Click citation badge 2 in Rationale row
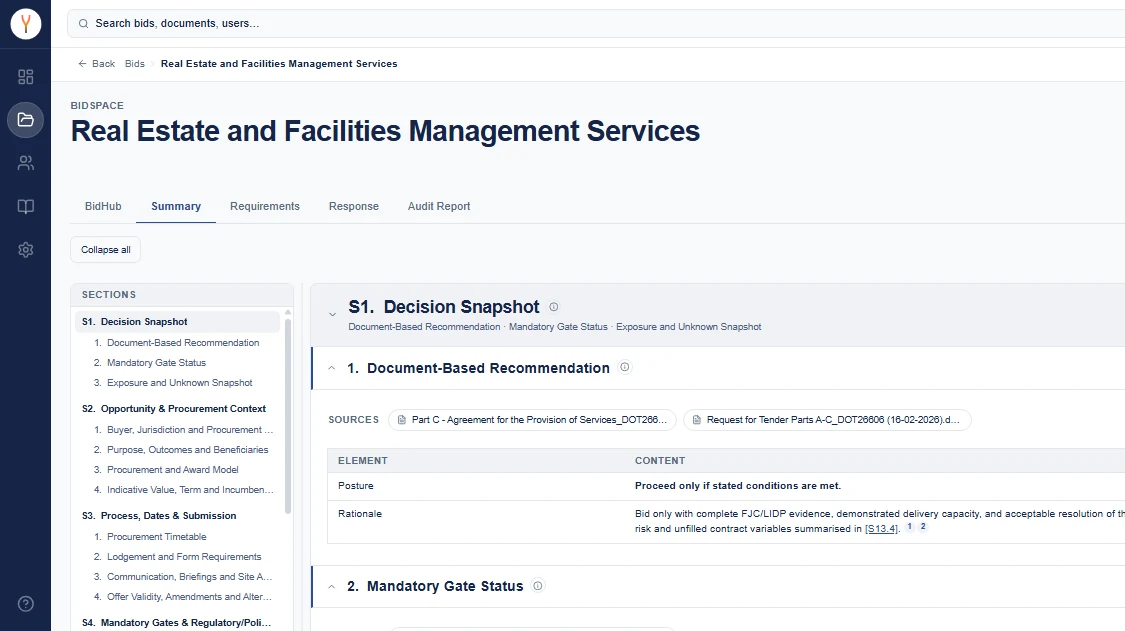Screen dimensions: 1125x631 coord(923,526)
